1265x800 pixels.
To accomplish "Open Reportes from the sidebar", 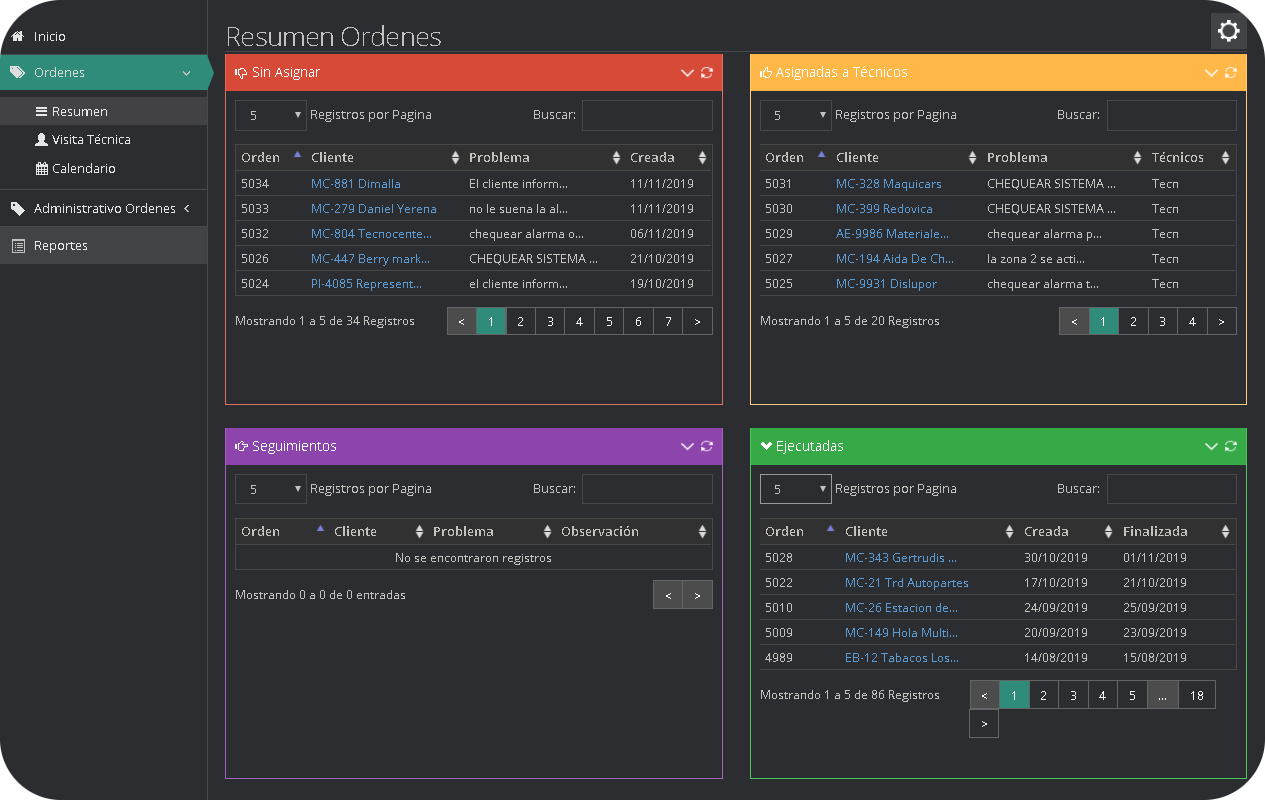I will pyautogui.click(x=61, y=246).
